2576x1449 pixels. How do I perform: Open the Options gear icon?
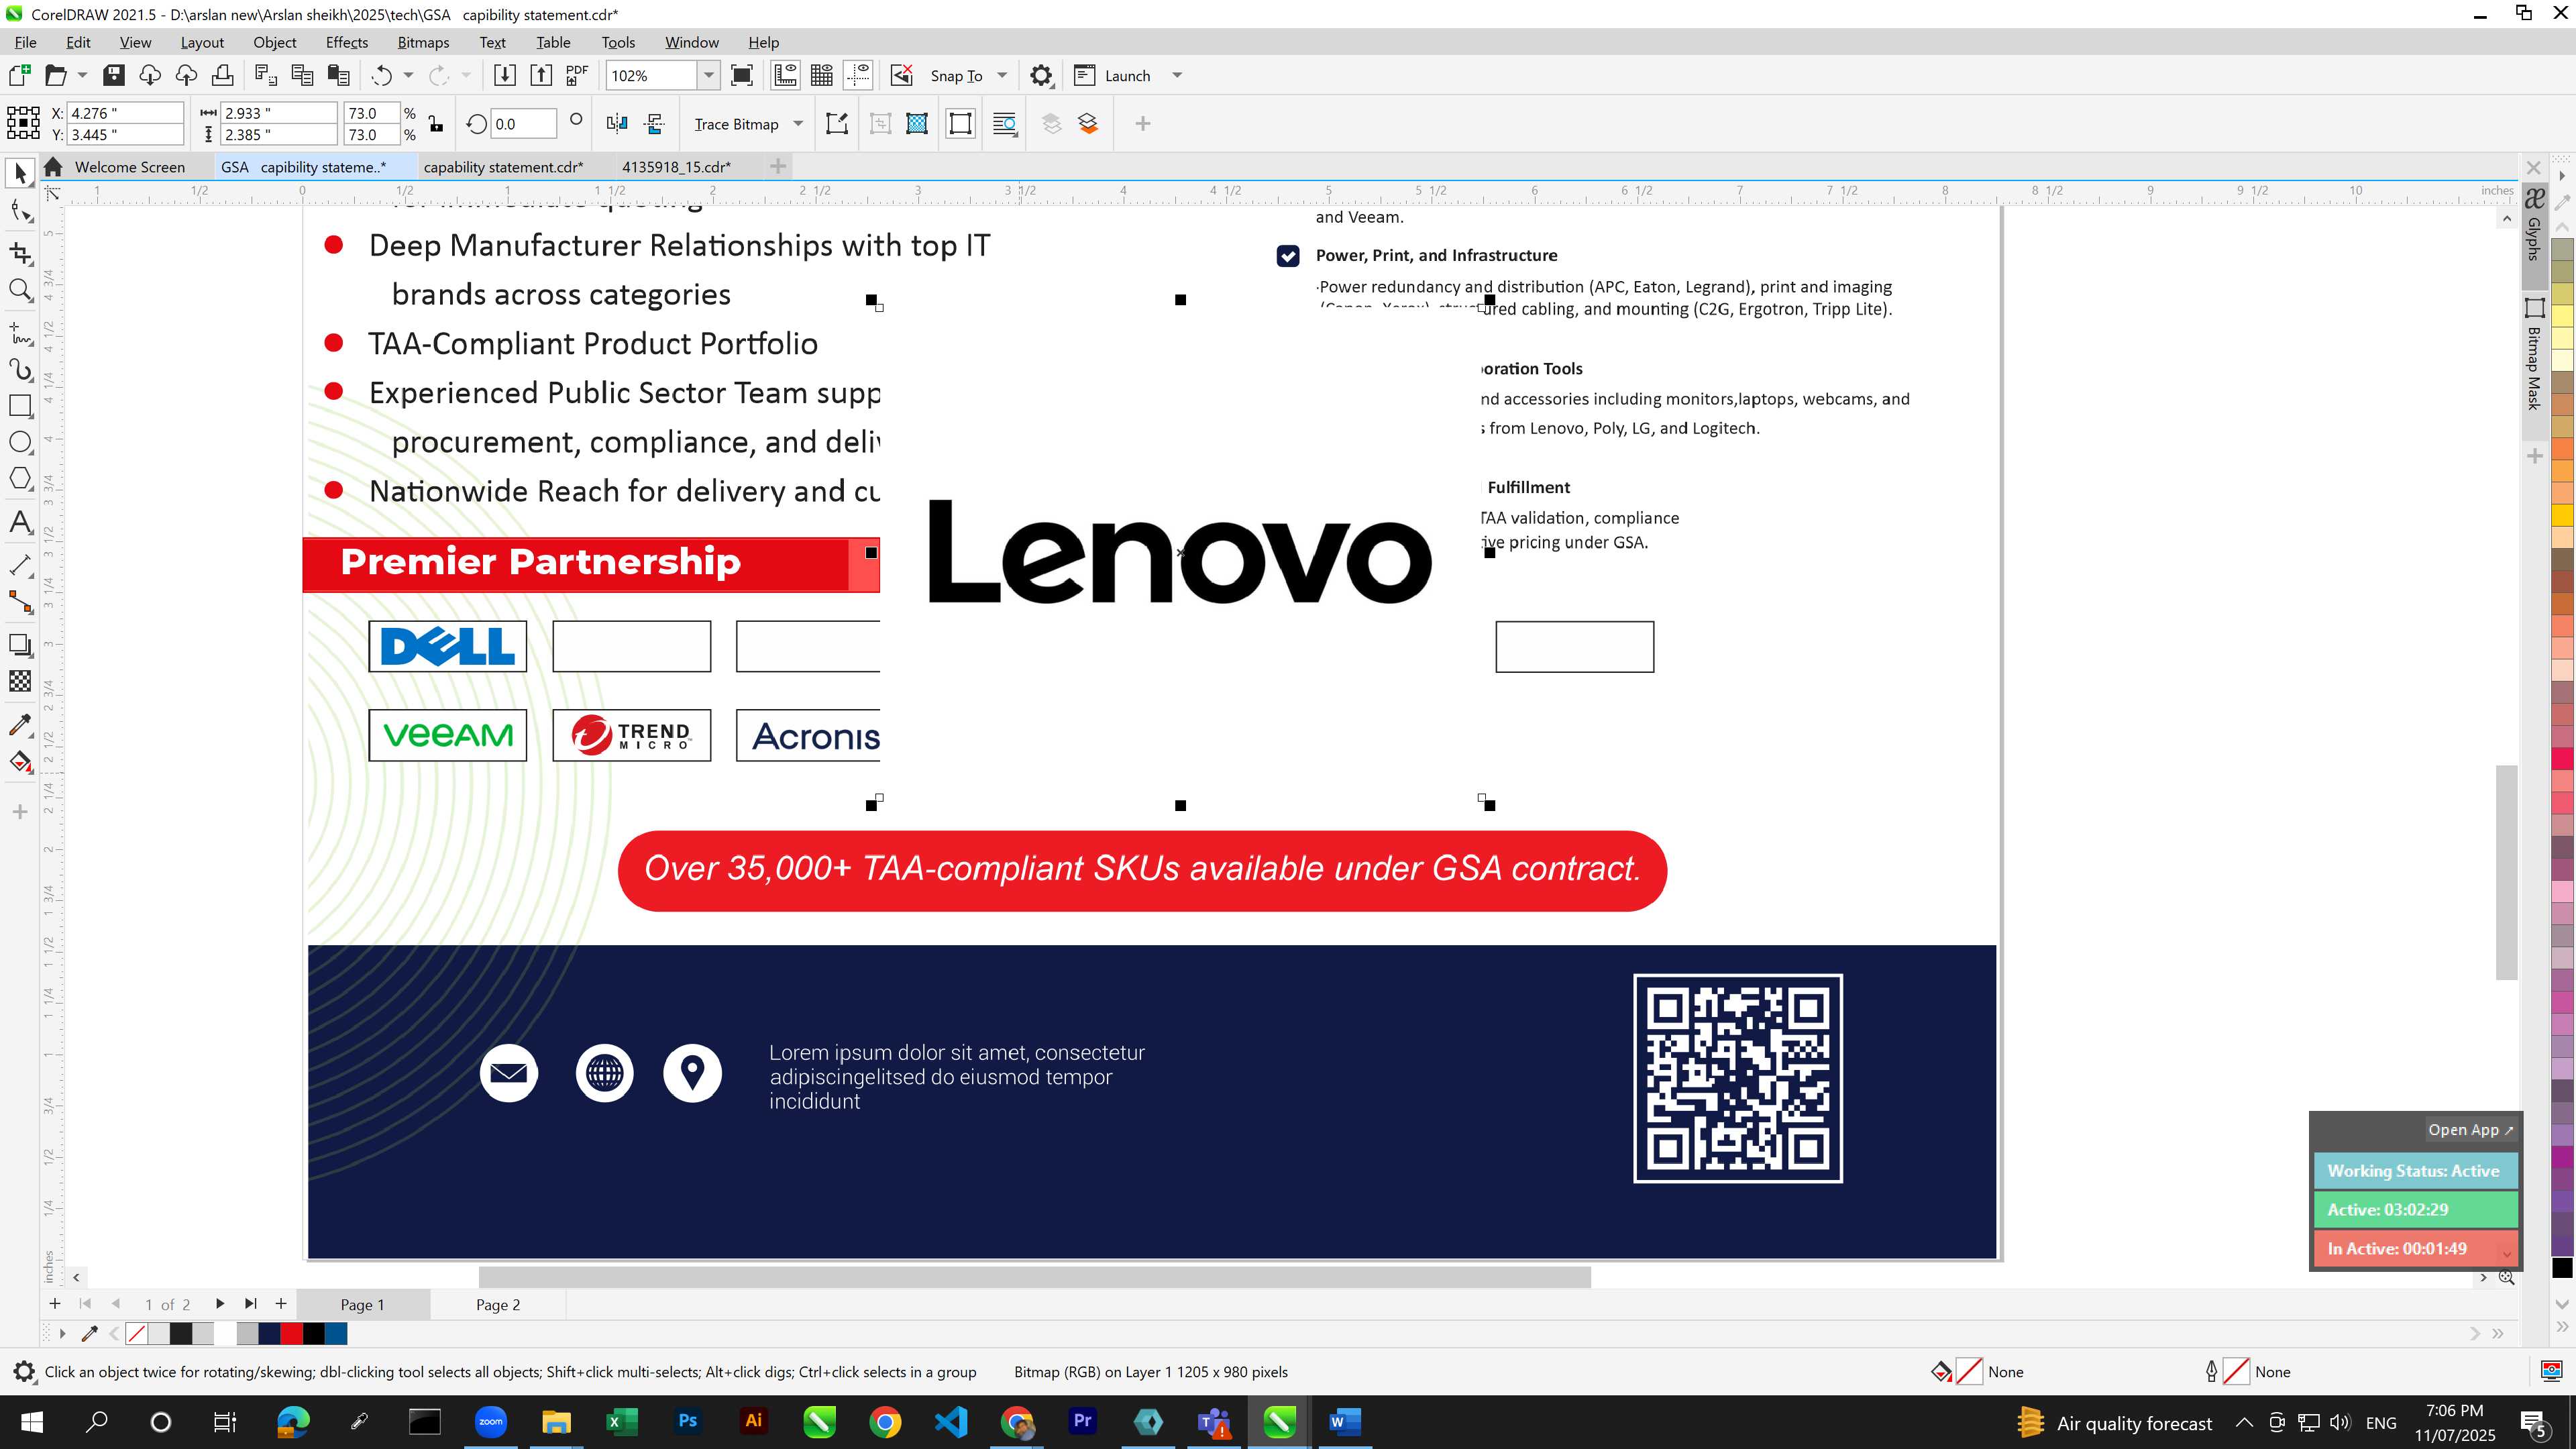click(1041, 76)
